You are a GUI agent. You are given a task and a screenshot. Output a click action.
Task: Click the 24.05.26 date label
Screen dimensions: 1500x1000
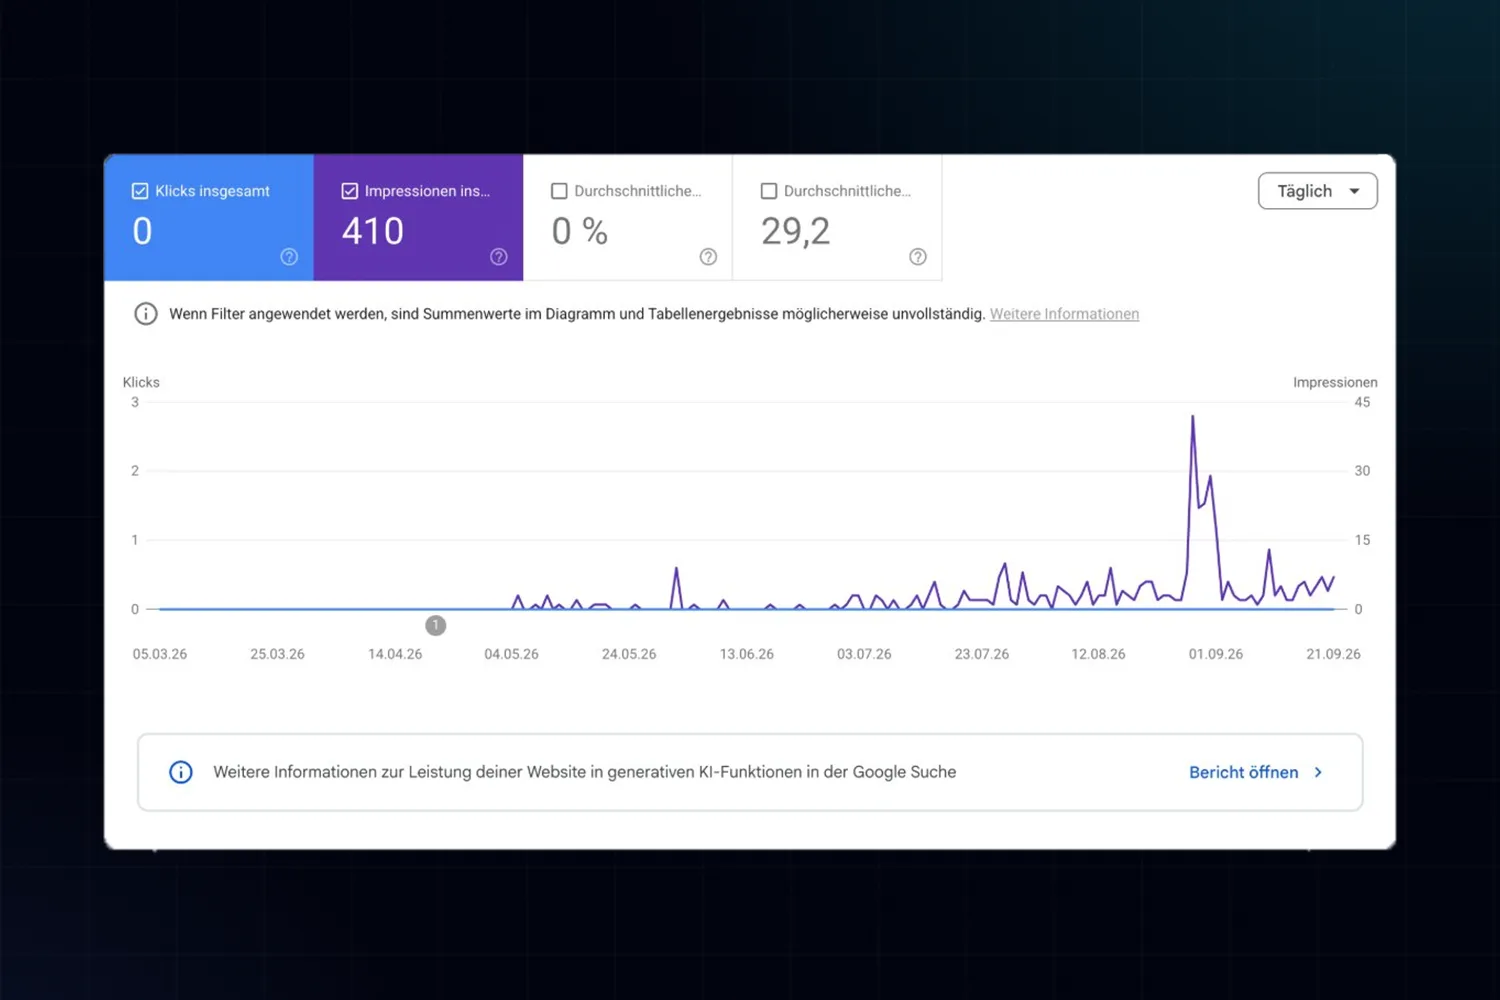point(629,654)
